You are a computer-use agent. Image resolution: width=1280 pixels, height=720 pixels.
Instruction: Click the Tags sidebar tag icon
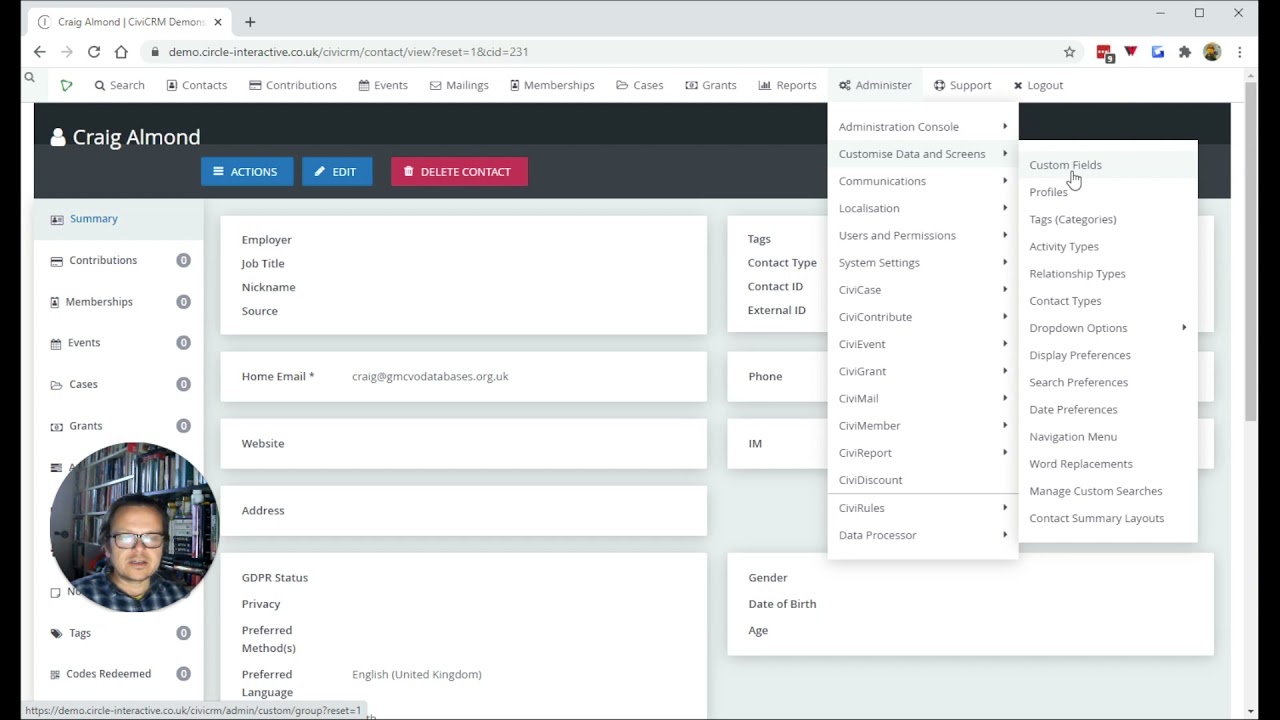click(x=56, y=633)
